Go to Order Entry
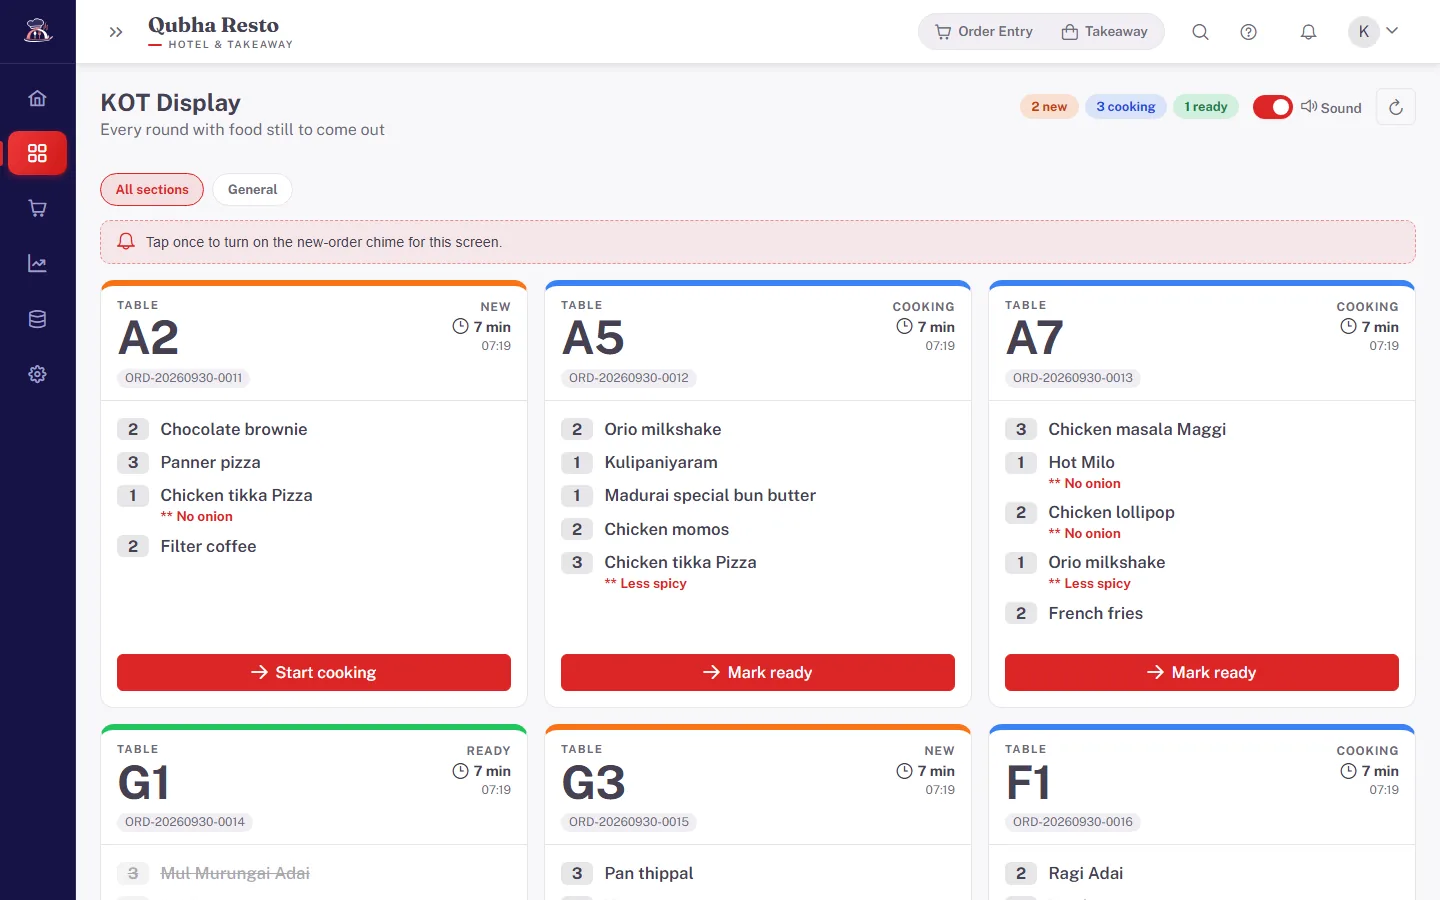Screen dimensions: 1440x900 coord(984,32)
